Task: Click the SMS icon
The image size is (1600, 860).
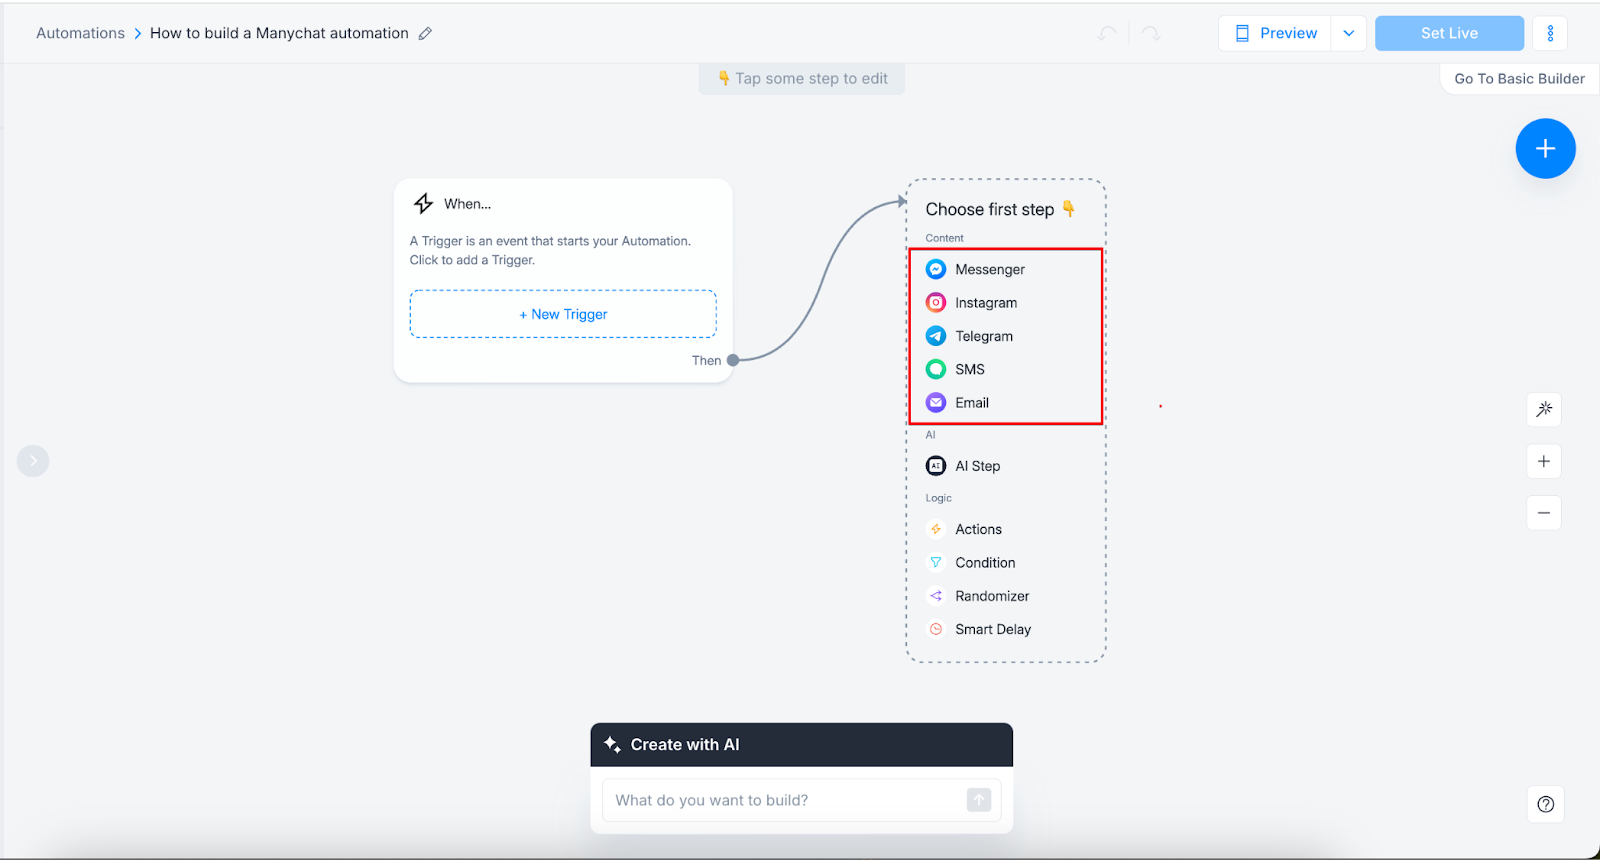Action: coord(936,369)
